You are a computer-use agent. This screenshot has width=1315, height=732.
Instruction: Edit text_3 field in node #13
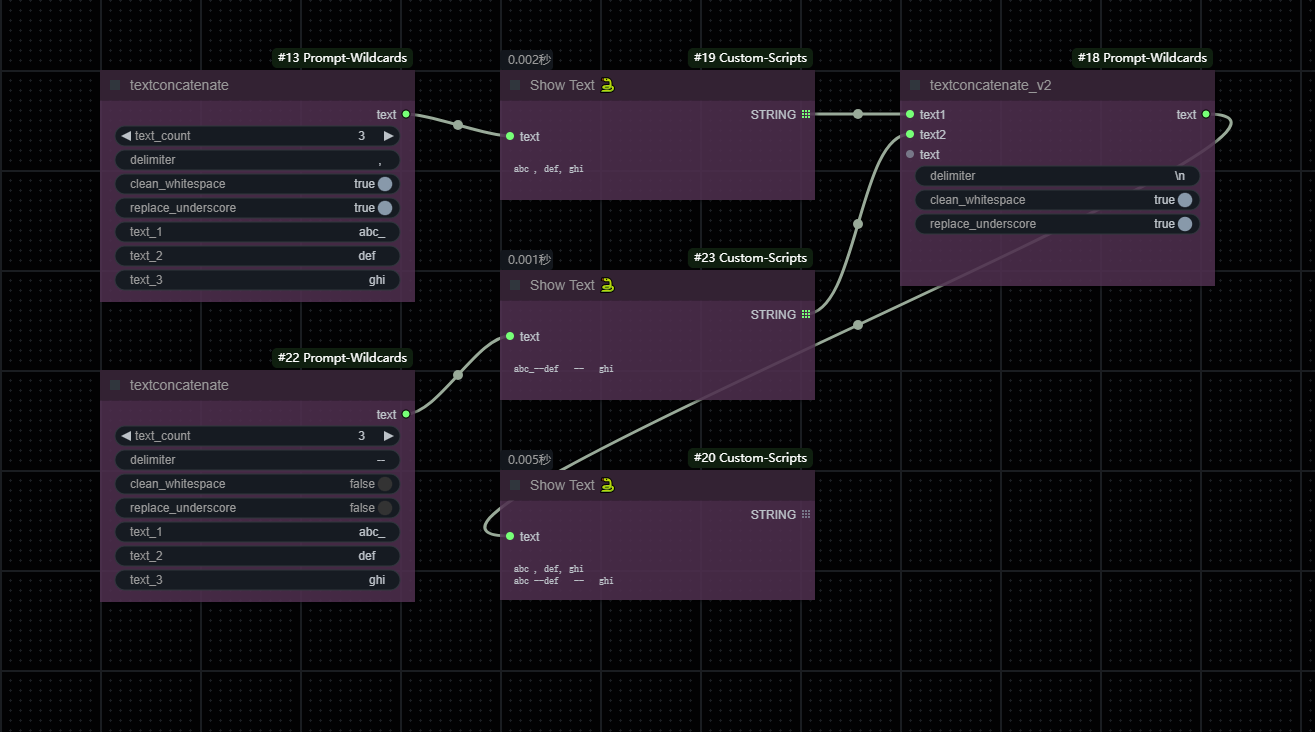coord(257,280)
